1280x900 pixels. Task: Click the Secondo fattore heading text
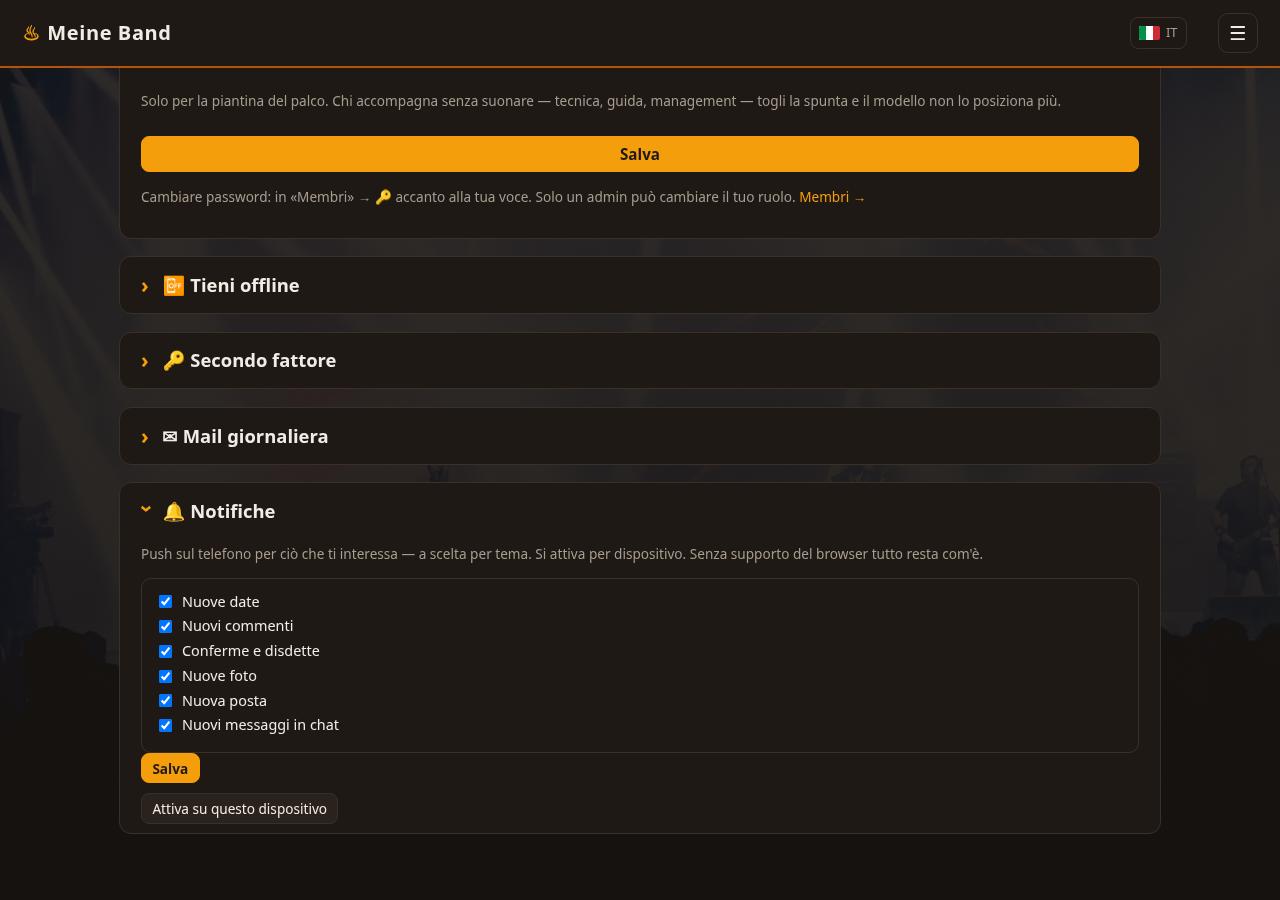pos(263,361)
